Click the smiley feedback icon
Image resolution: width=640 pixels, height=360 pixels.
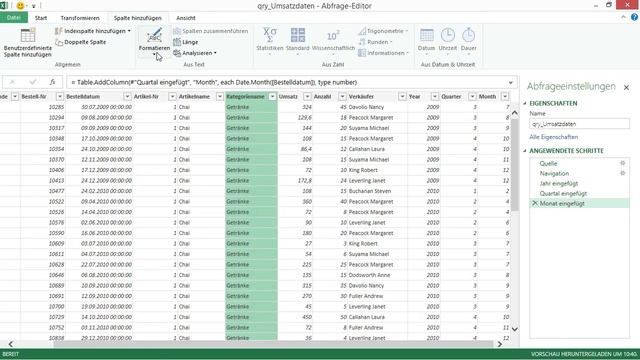tap(20, 6)
